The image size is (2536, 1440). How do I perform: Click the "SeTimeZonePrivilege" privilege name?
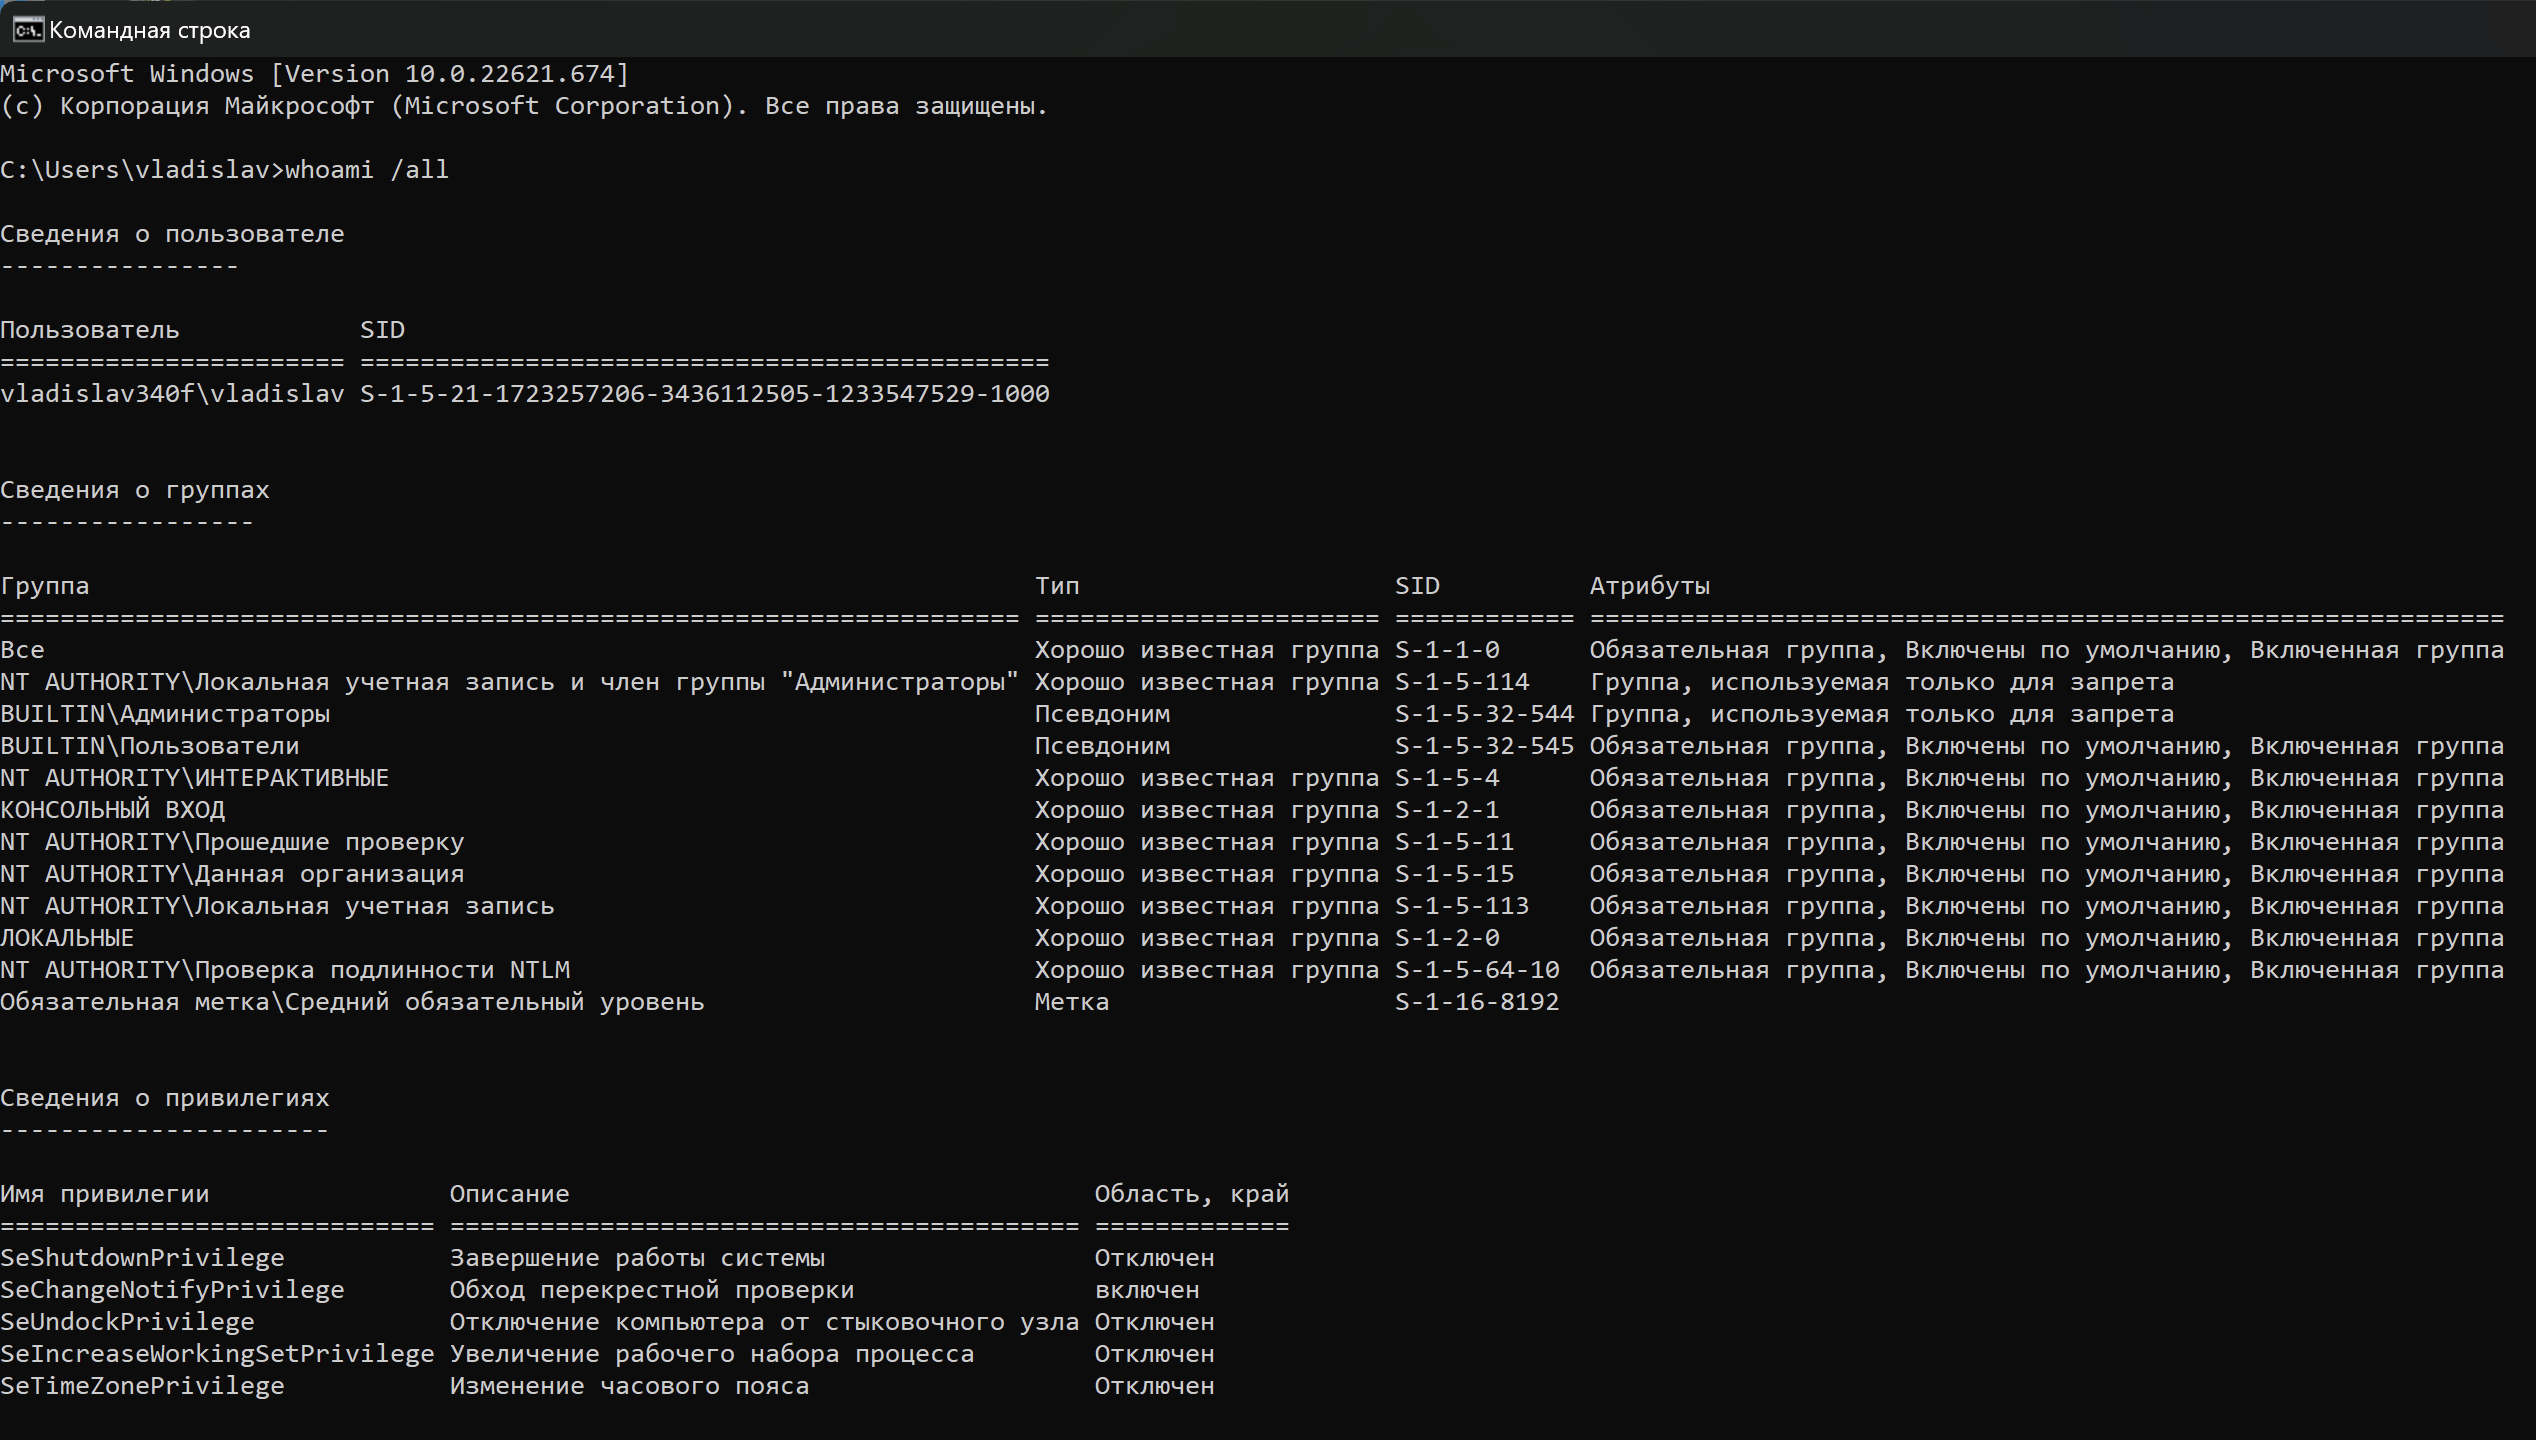pyautogui.click(x=142, y=1386)
